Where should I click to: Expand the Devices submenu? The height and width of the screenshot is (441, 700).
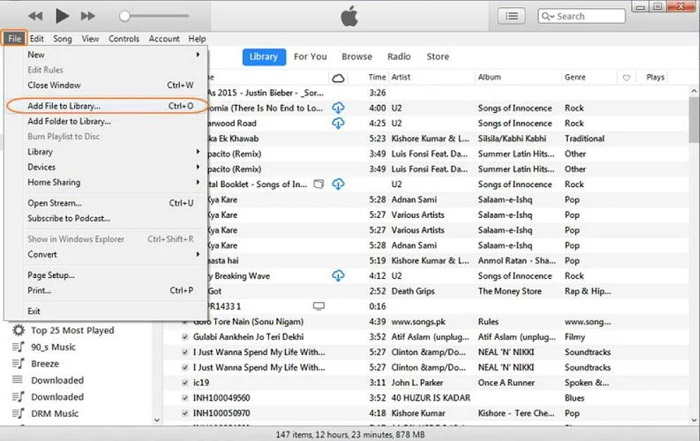tap(197, 167)
